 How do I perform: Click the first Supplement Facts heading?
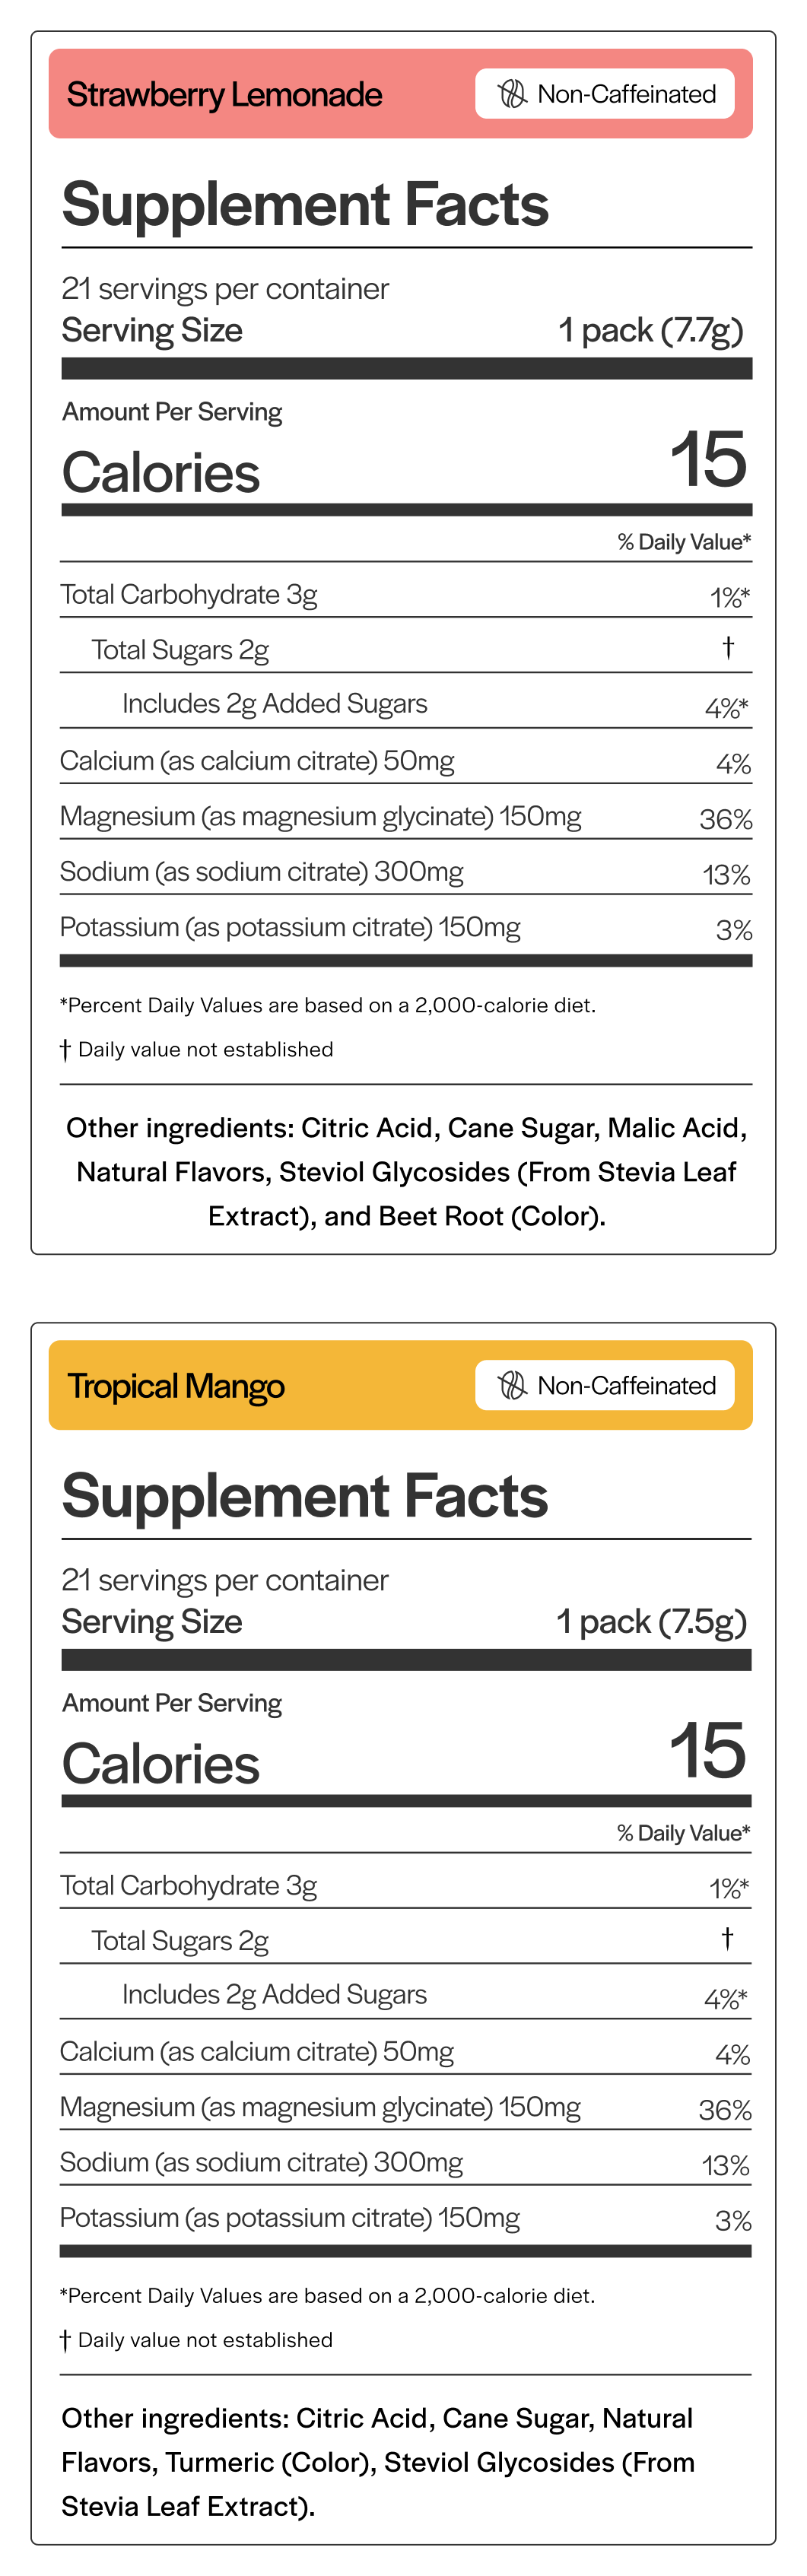[305, 205]
